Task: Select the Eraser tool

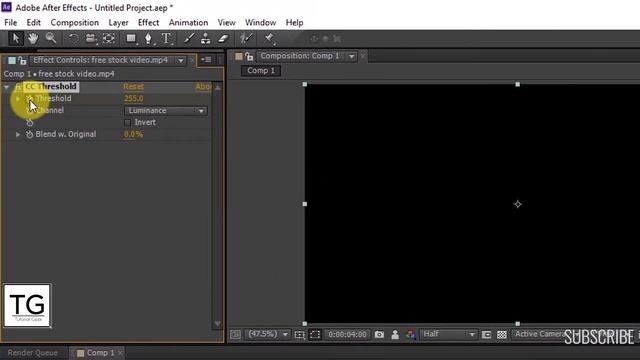Action: (224, 39)
